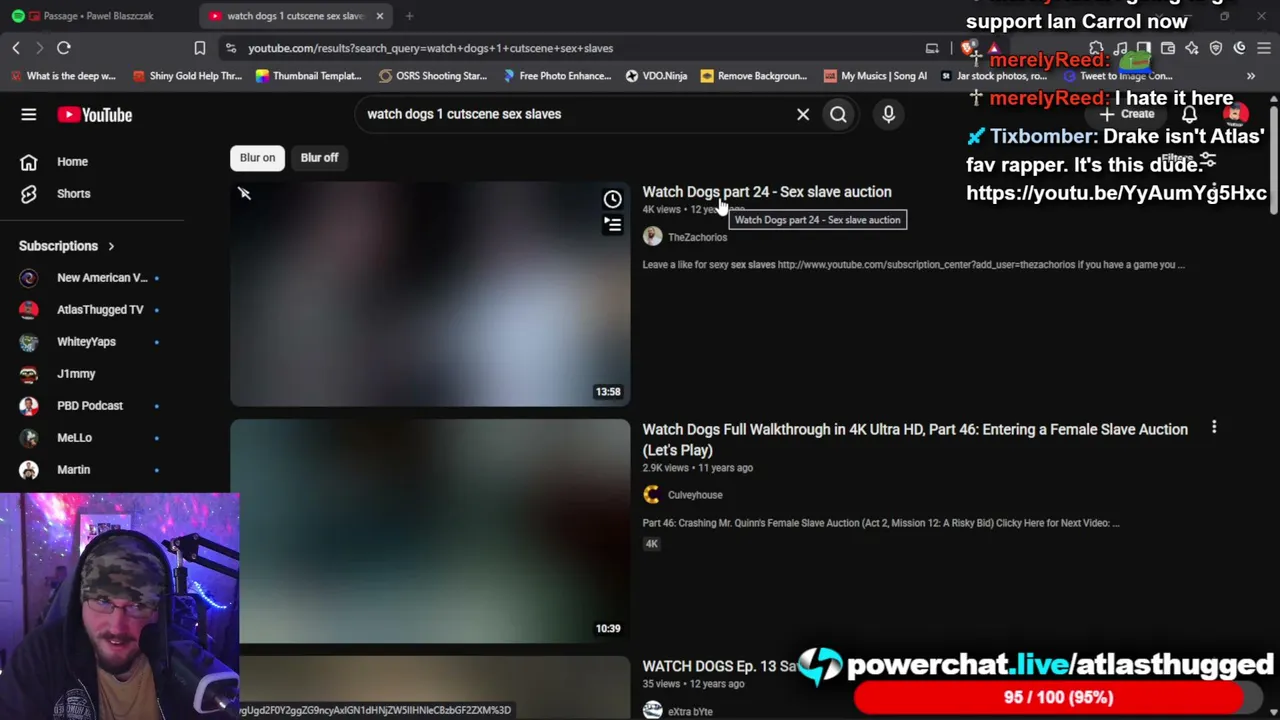1280x720 pixels.
Task: Open the Part 24 video title link
Action: point(767,192)
